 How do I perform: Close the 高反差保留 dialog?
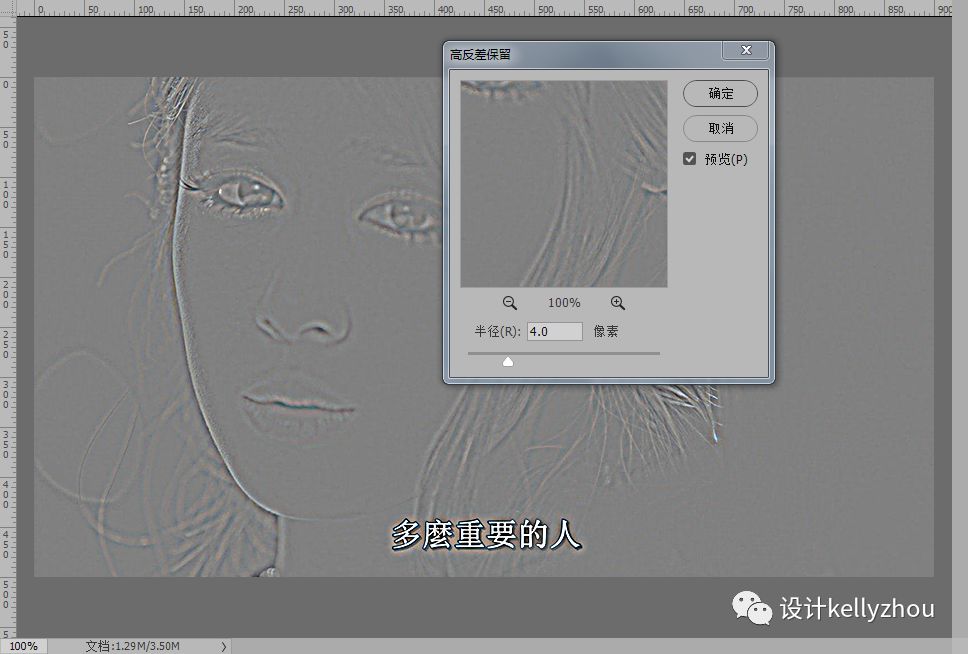[x=746, y=51]
